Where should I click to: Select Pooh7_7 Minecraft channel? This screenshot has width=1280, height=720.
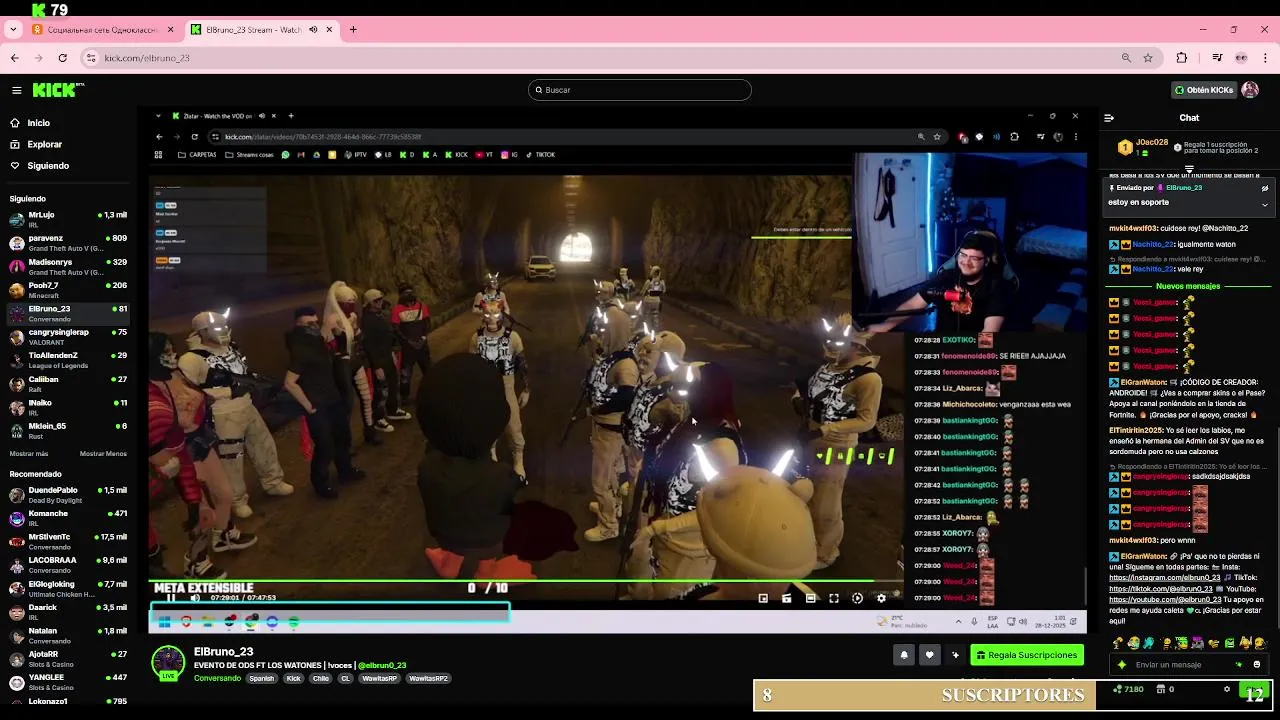68,290
